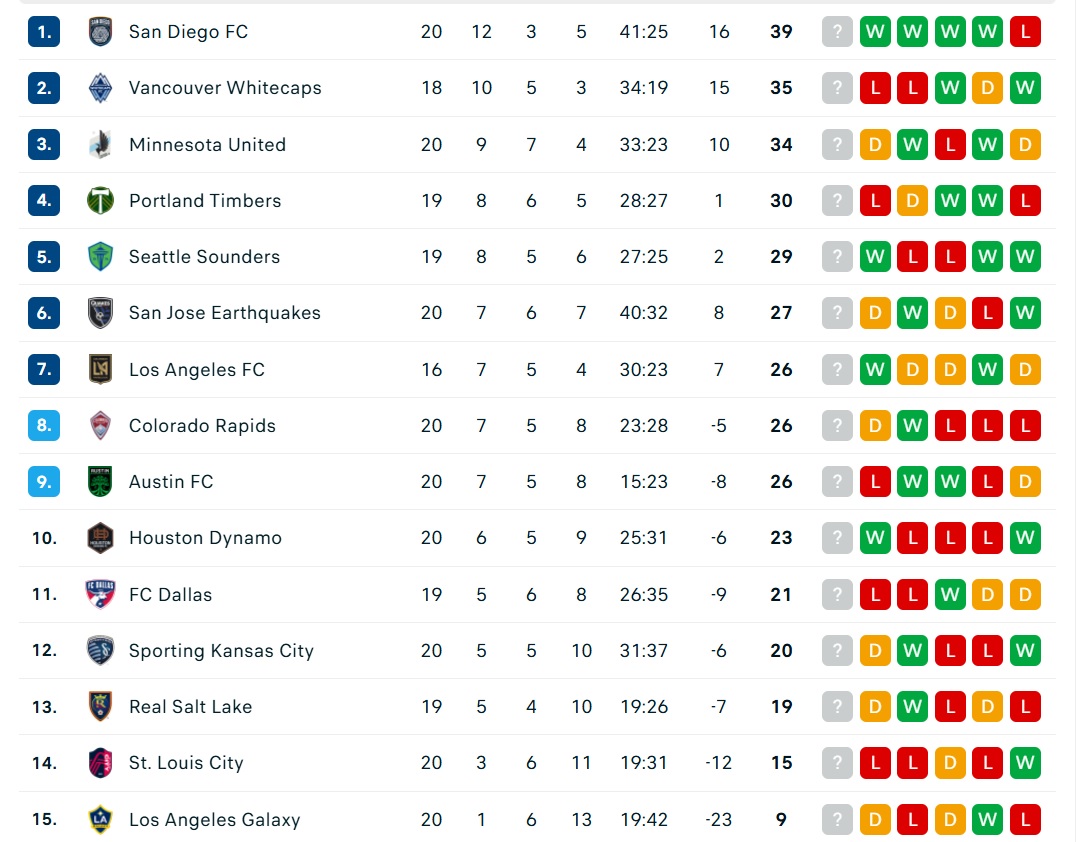Click the San Diego FC team crest

tap(100, 32)
